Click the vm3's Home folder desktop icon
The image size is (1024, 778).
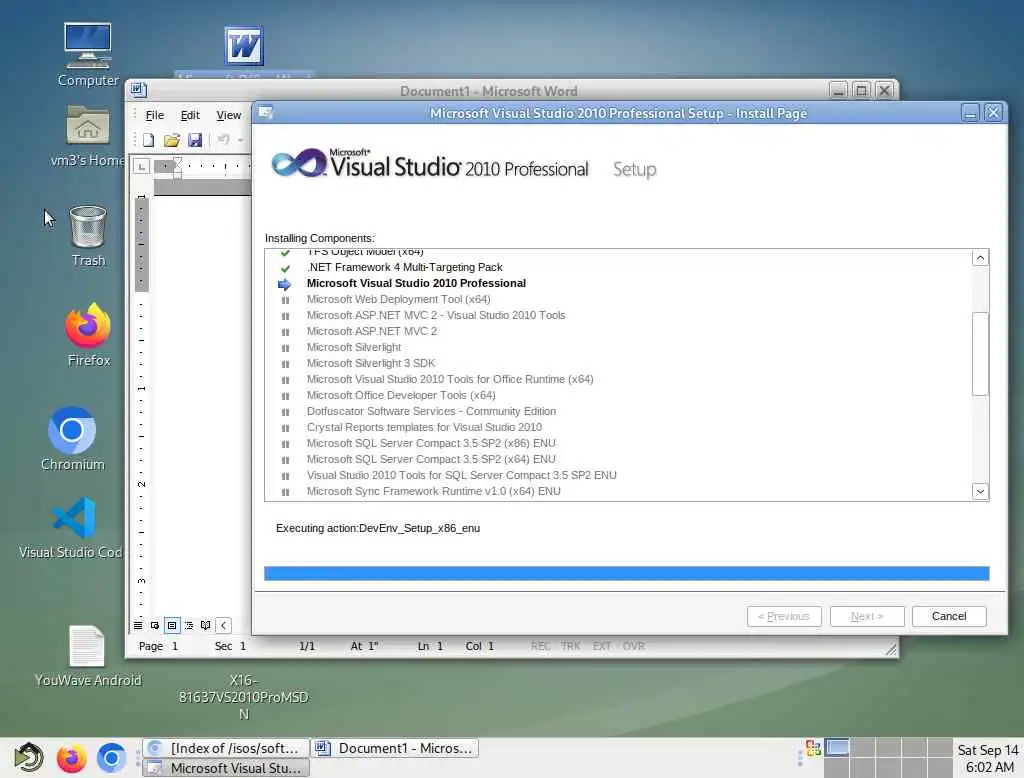coord(88,136)
